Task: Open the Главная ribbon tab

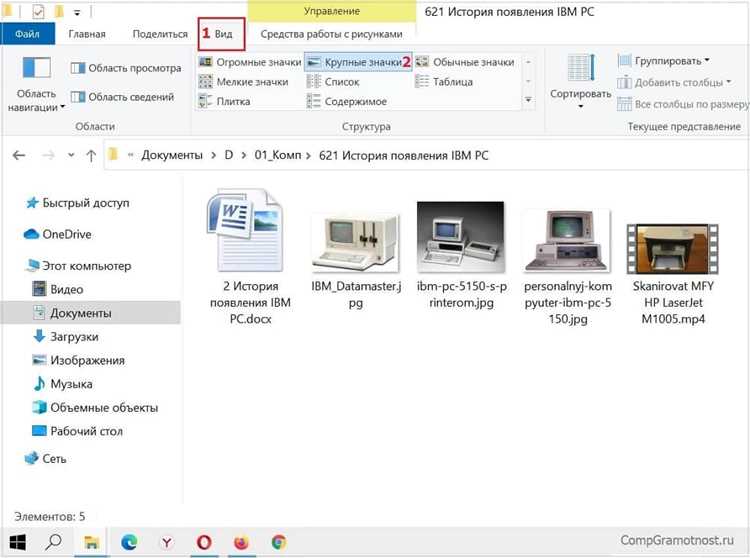Action: tap(87, 34)
